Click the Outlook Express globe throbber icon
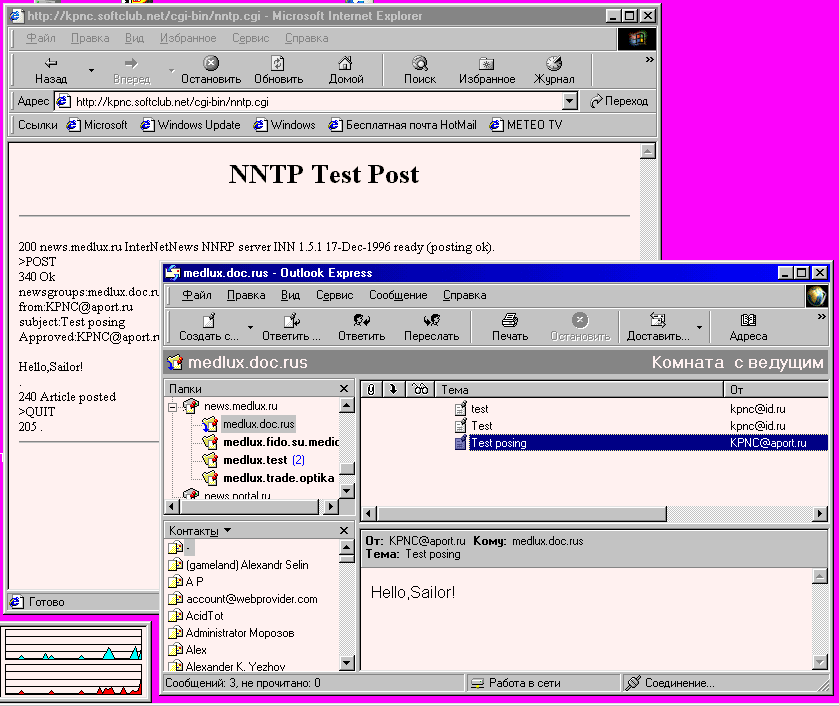The width and height of the screenshot is (839, 706). (817, 295)
